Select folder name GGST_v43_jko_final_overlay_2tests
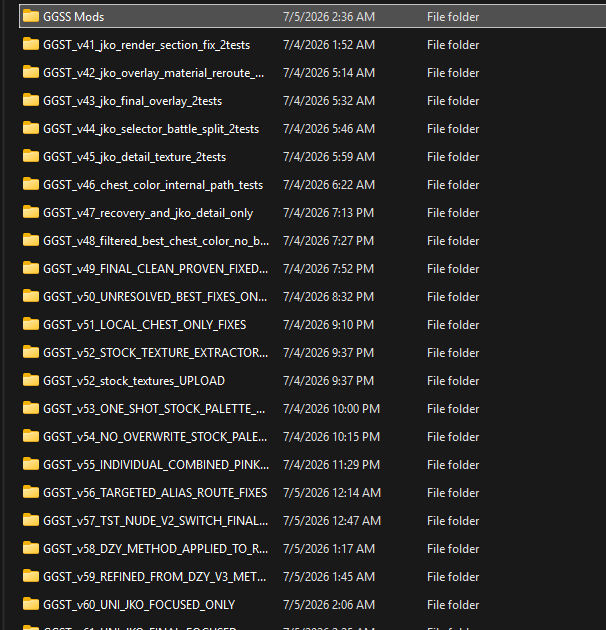This screenshot has height=630, width=606. (x=133, y=101)
